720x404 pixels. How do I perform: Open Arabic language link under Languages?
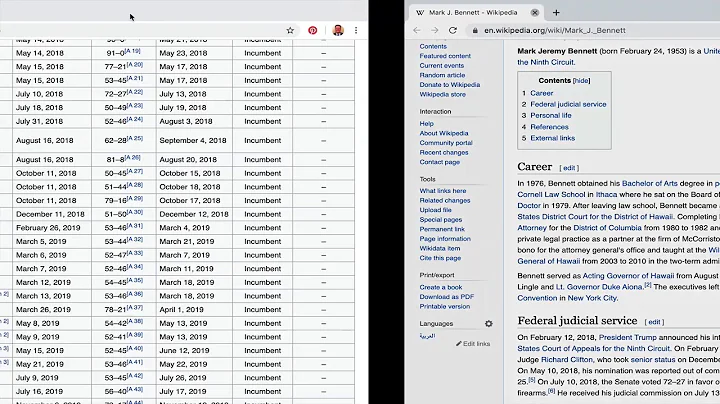click(427, 336)
